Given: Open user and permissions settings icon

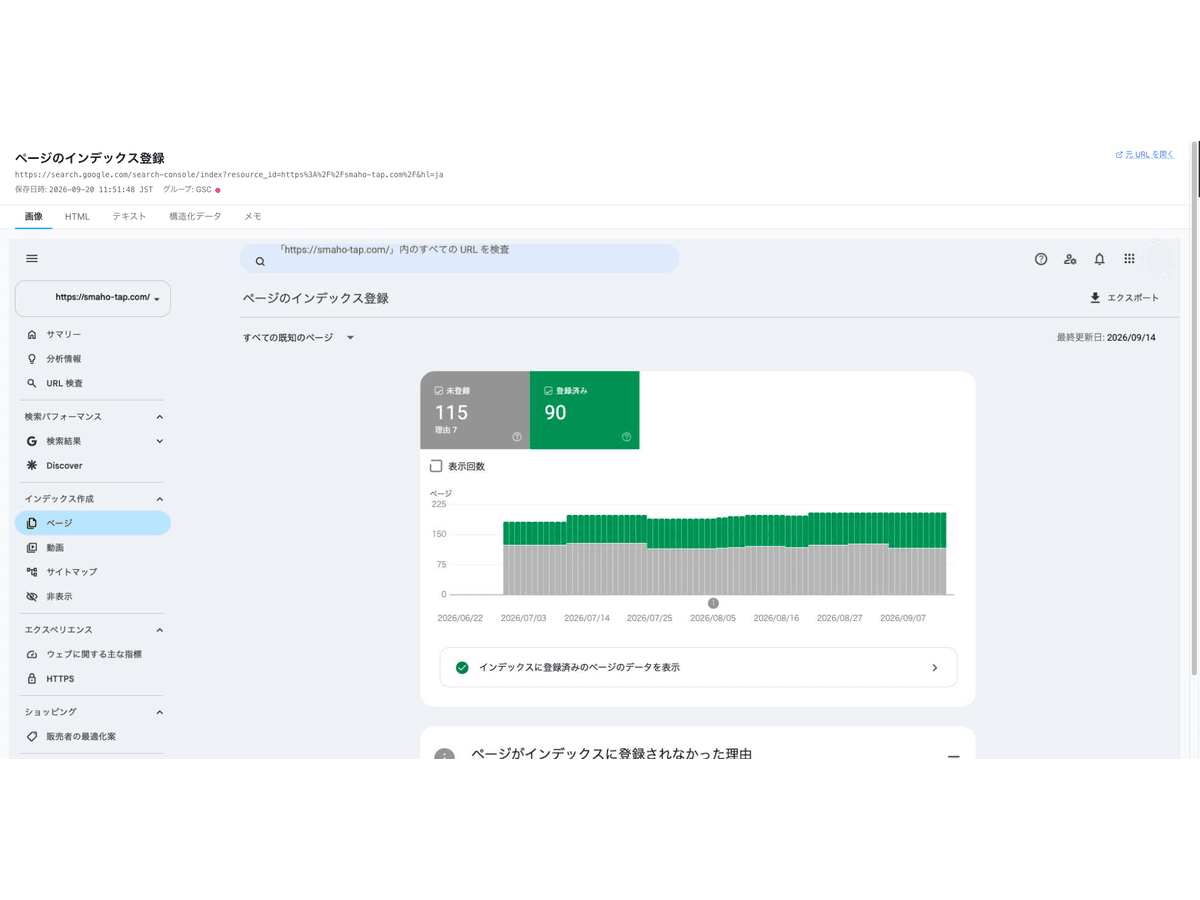Looking at the screenshot, I should pyautogui.click(x=1070, y=259).
